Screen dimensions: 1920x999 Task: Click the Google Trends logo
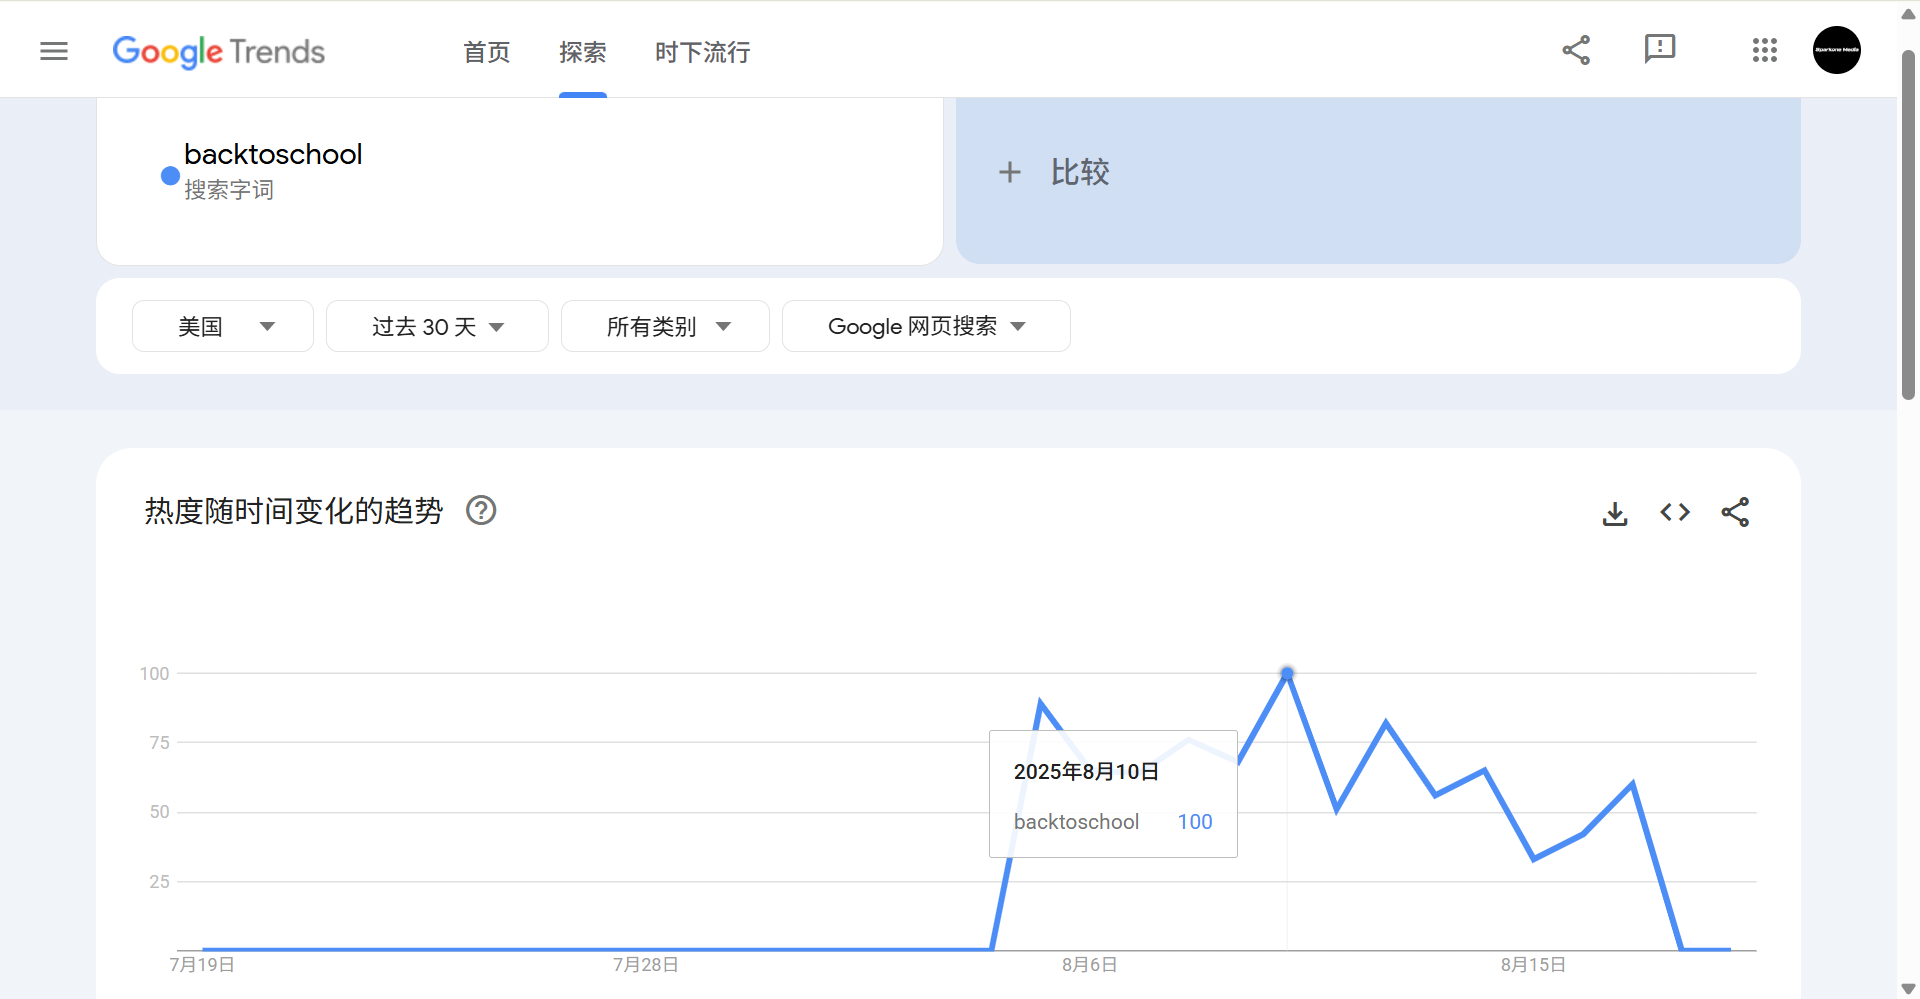click(219, 52)
